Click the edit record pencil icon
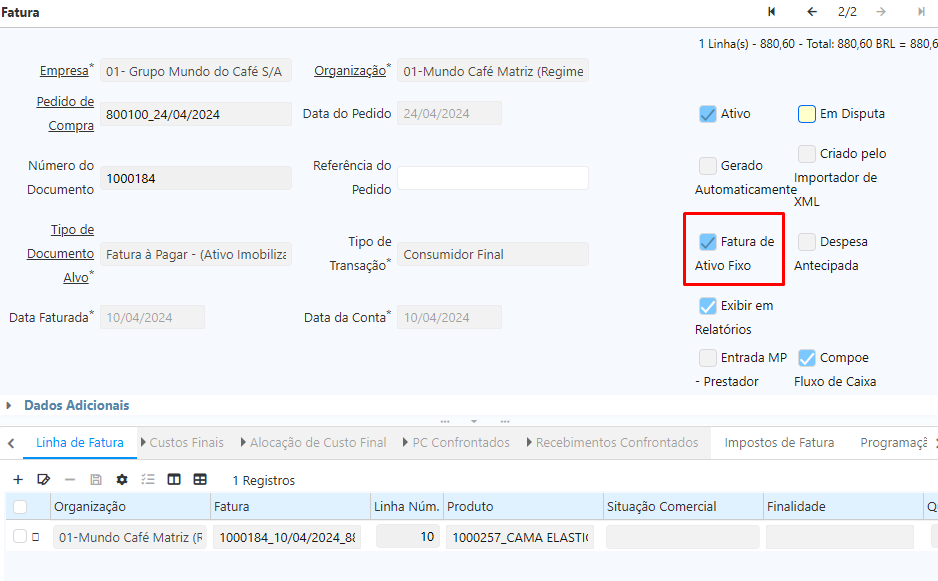The height and width of the screenshot is (581, 938). point(44,480)
